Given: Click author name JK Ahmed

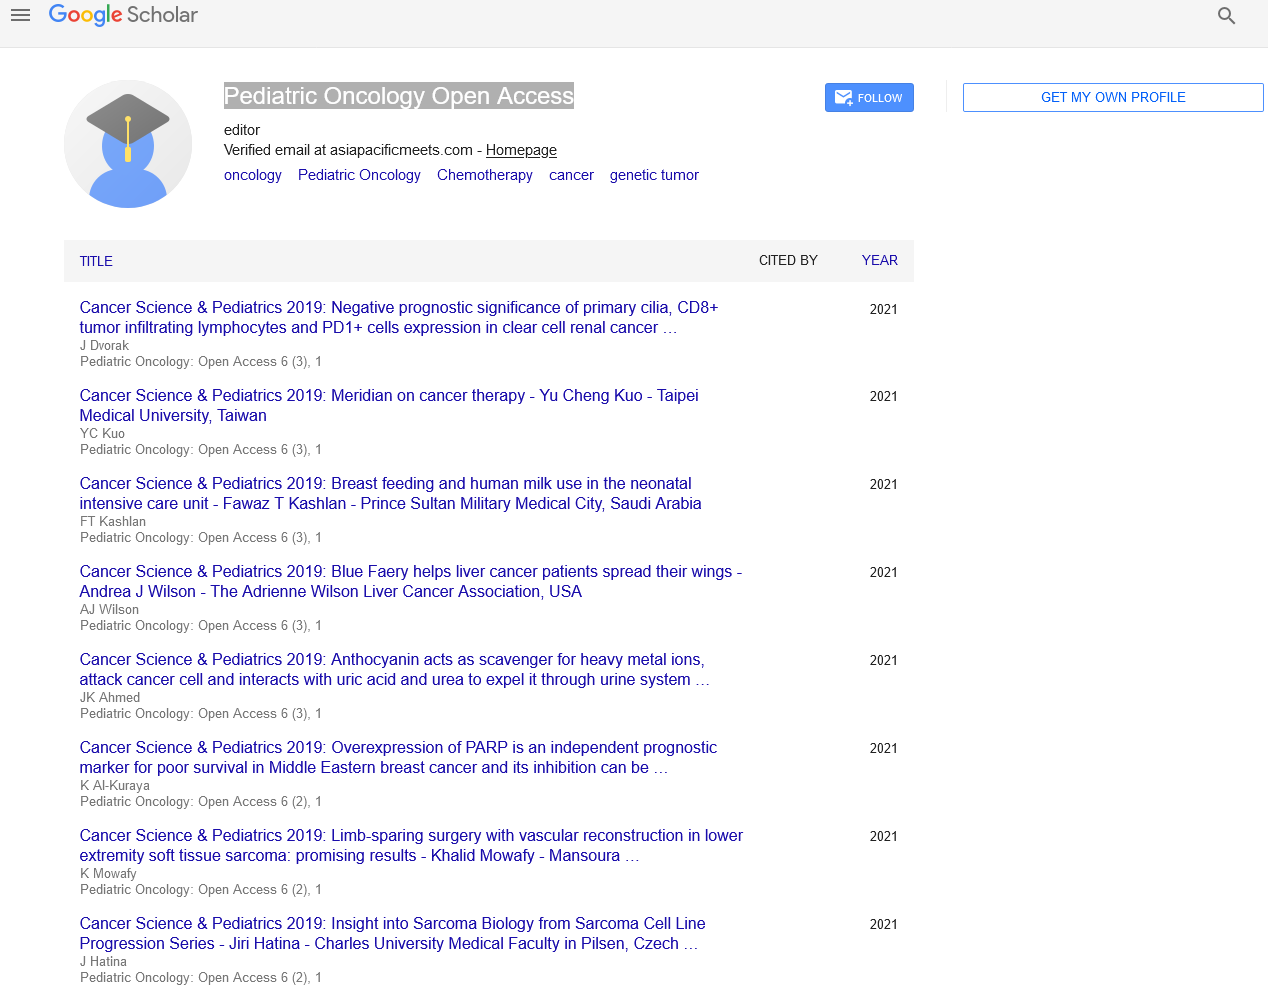Looking at the screenshot, I should 110,698.
